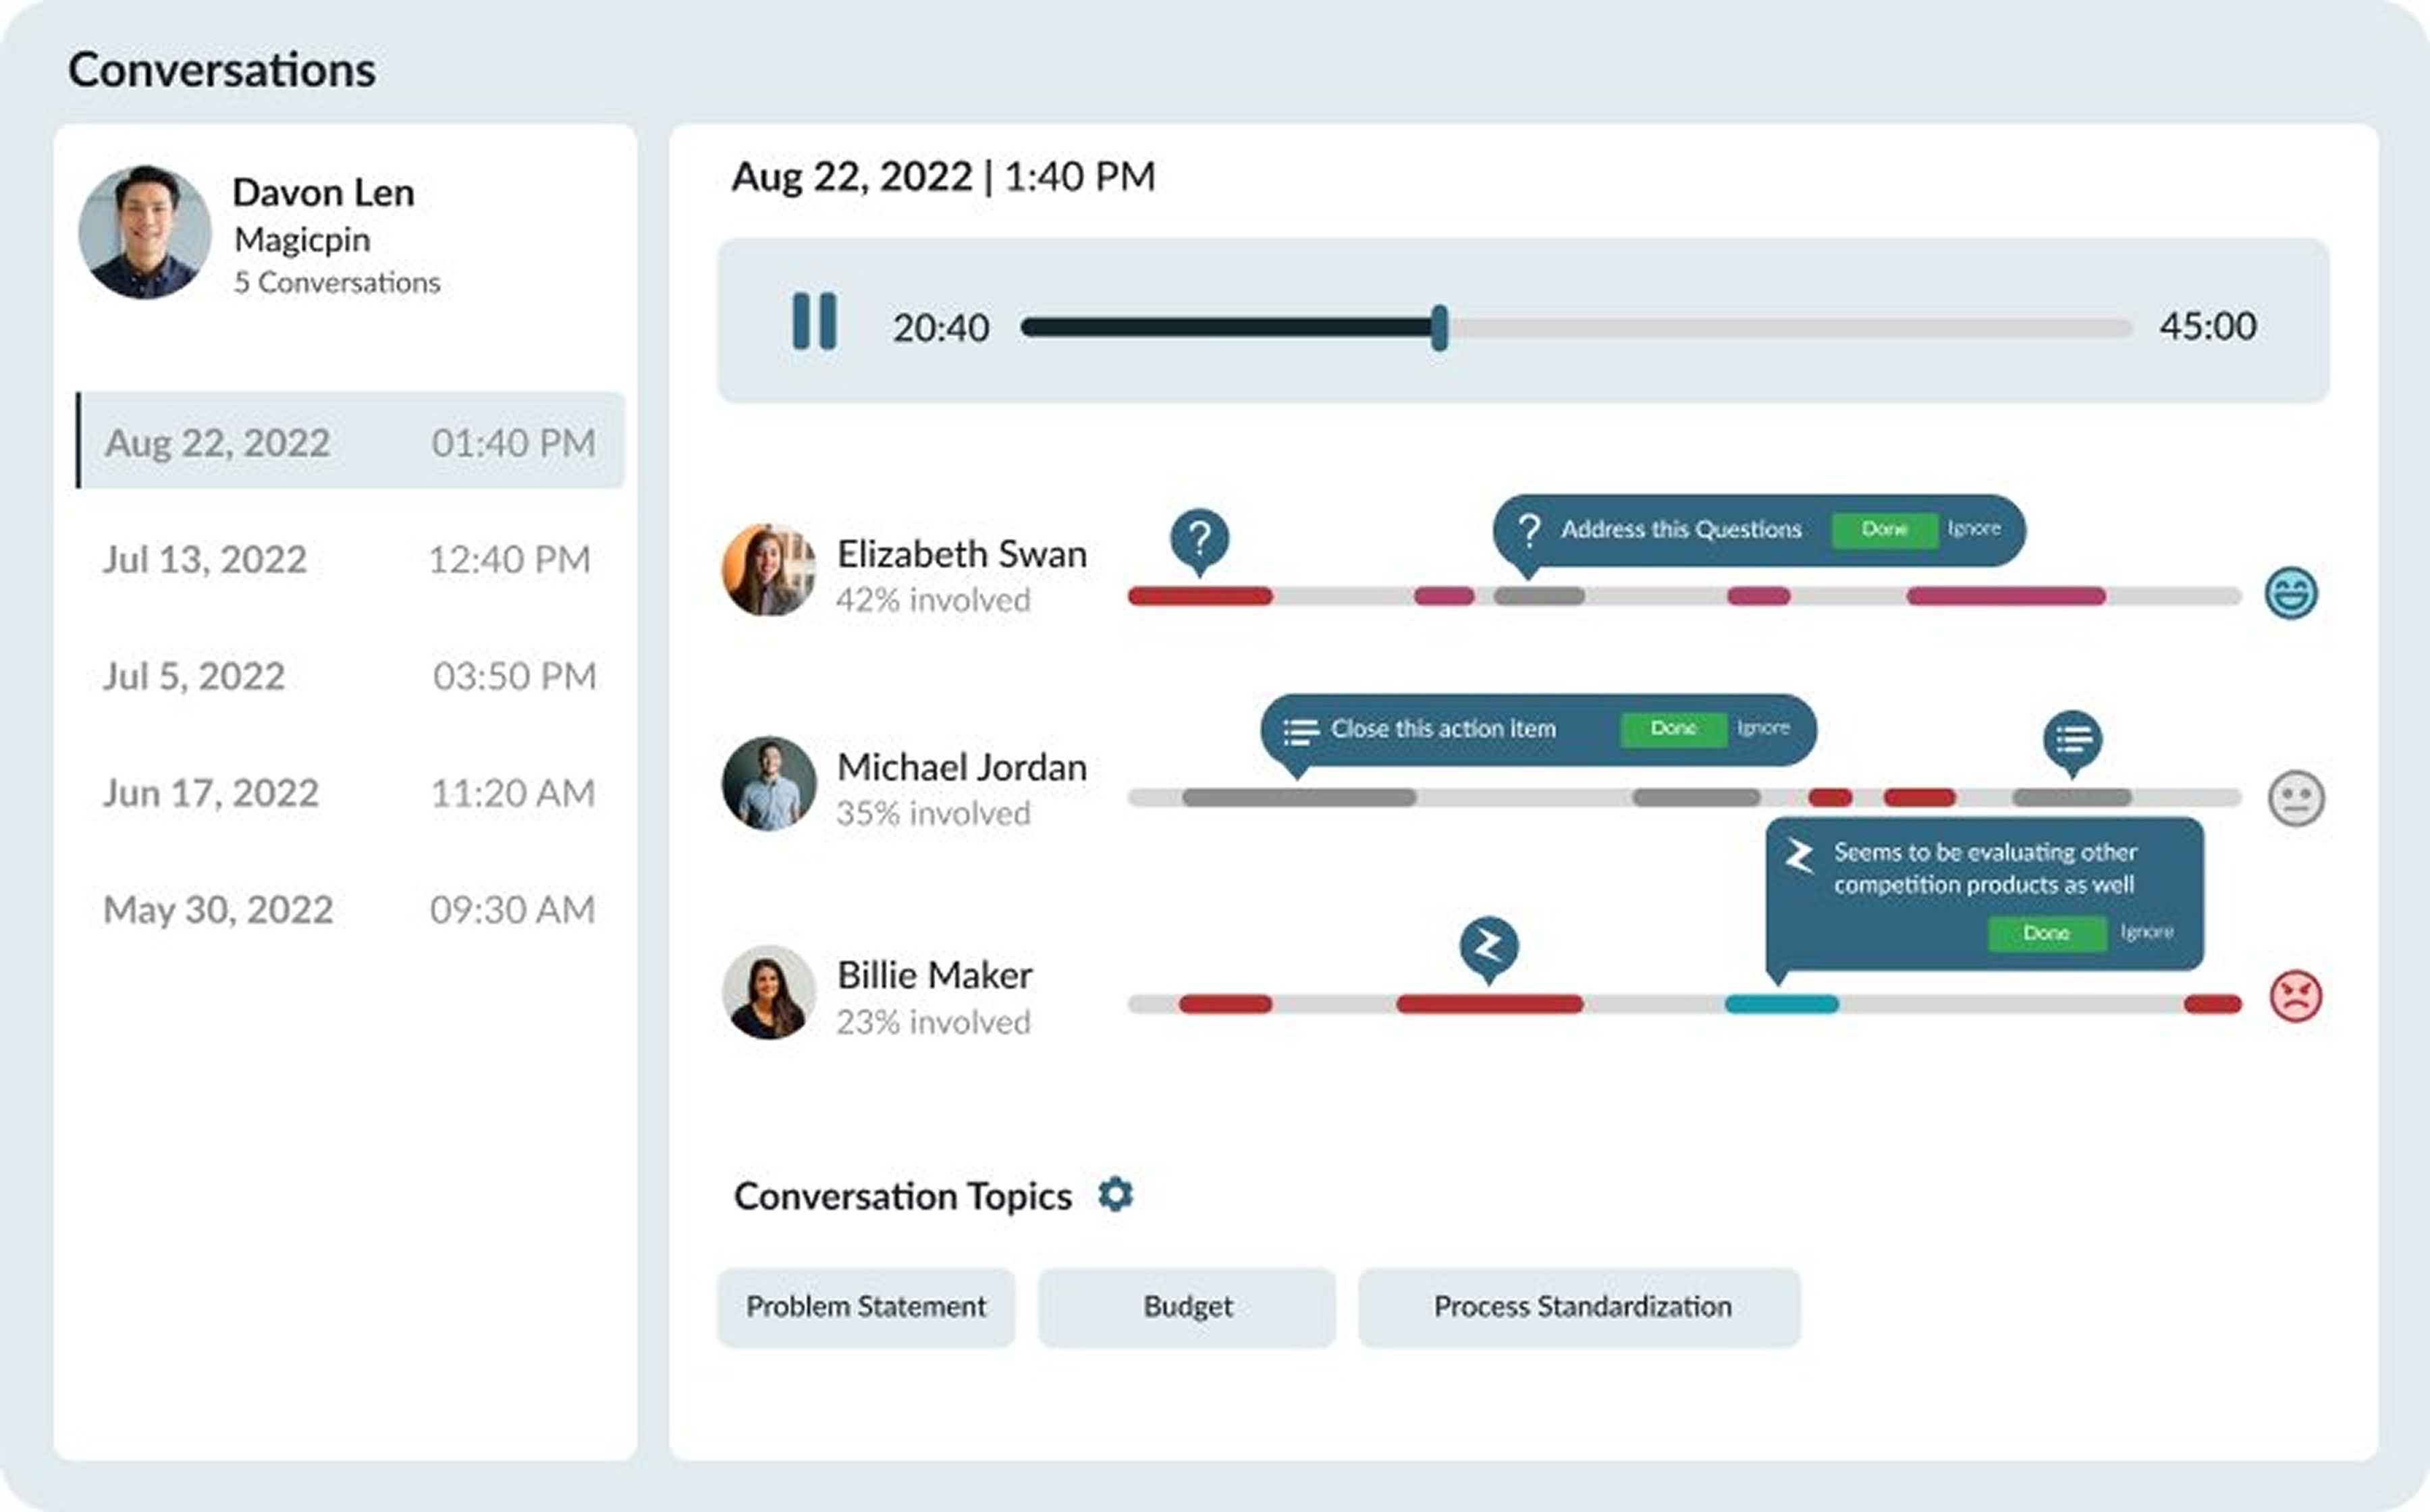Click the angry sentiment emoji for Billie Maker

click(2296, 996)
